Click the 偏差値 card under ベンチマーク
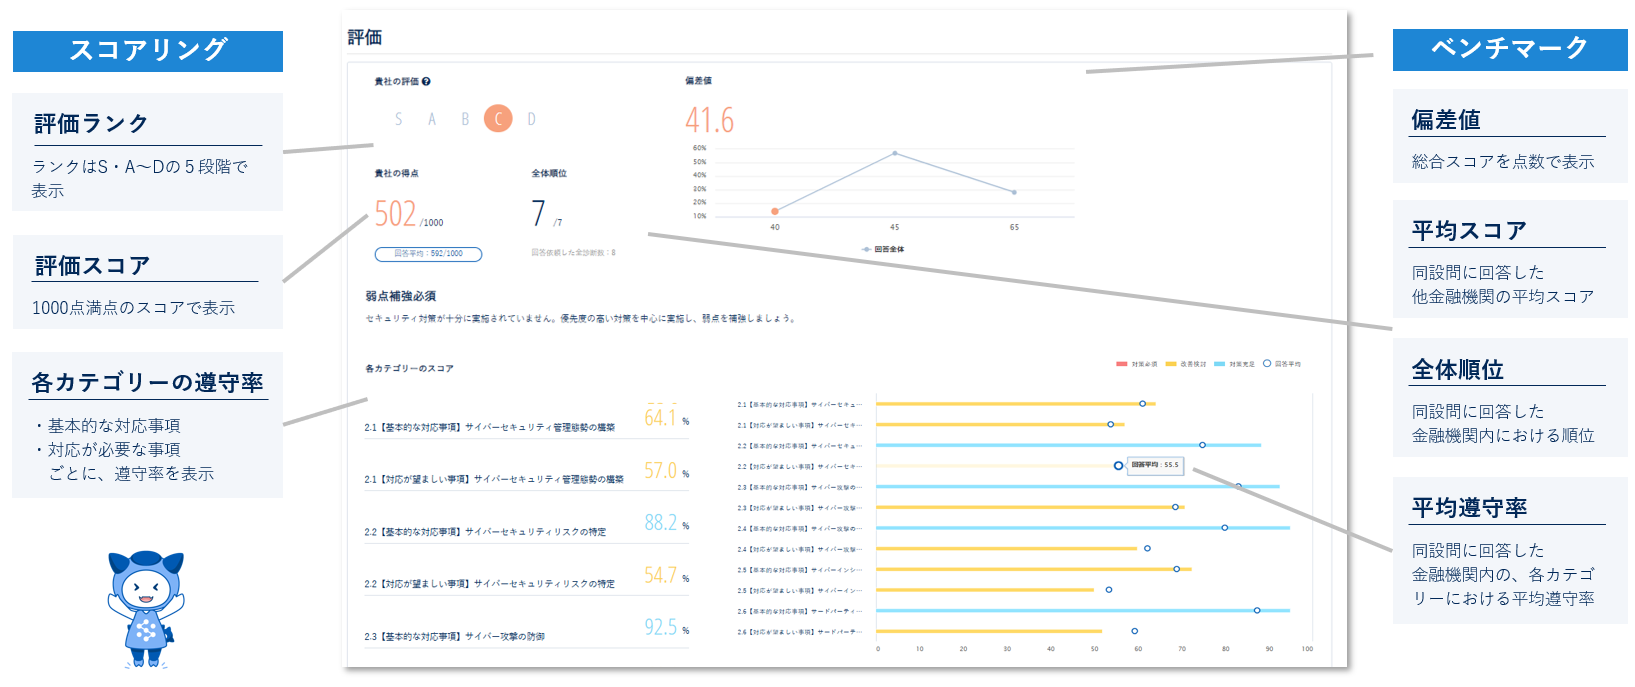The width and height of the screenshot is (1635, 687). (1510, 136)
